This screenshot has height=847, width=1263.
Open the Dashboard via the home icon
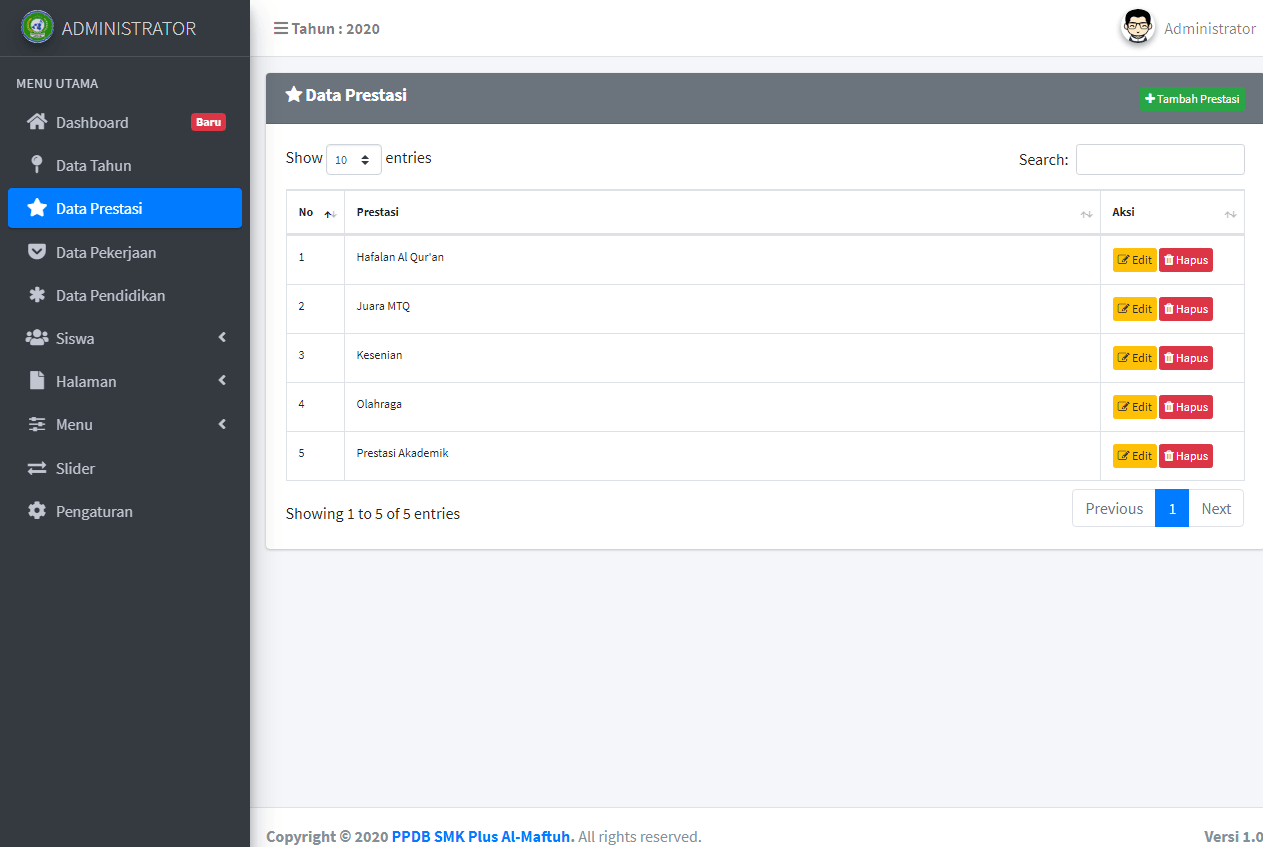click(33, 122)
